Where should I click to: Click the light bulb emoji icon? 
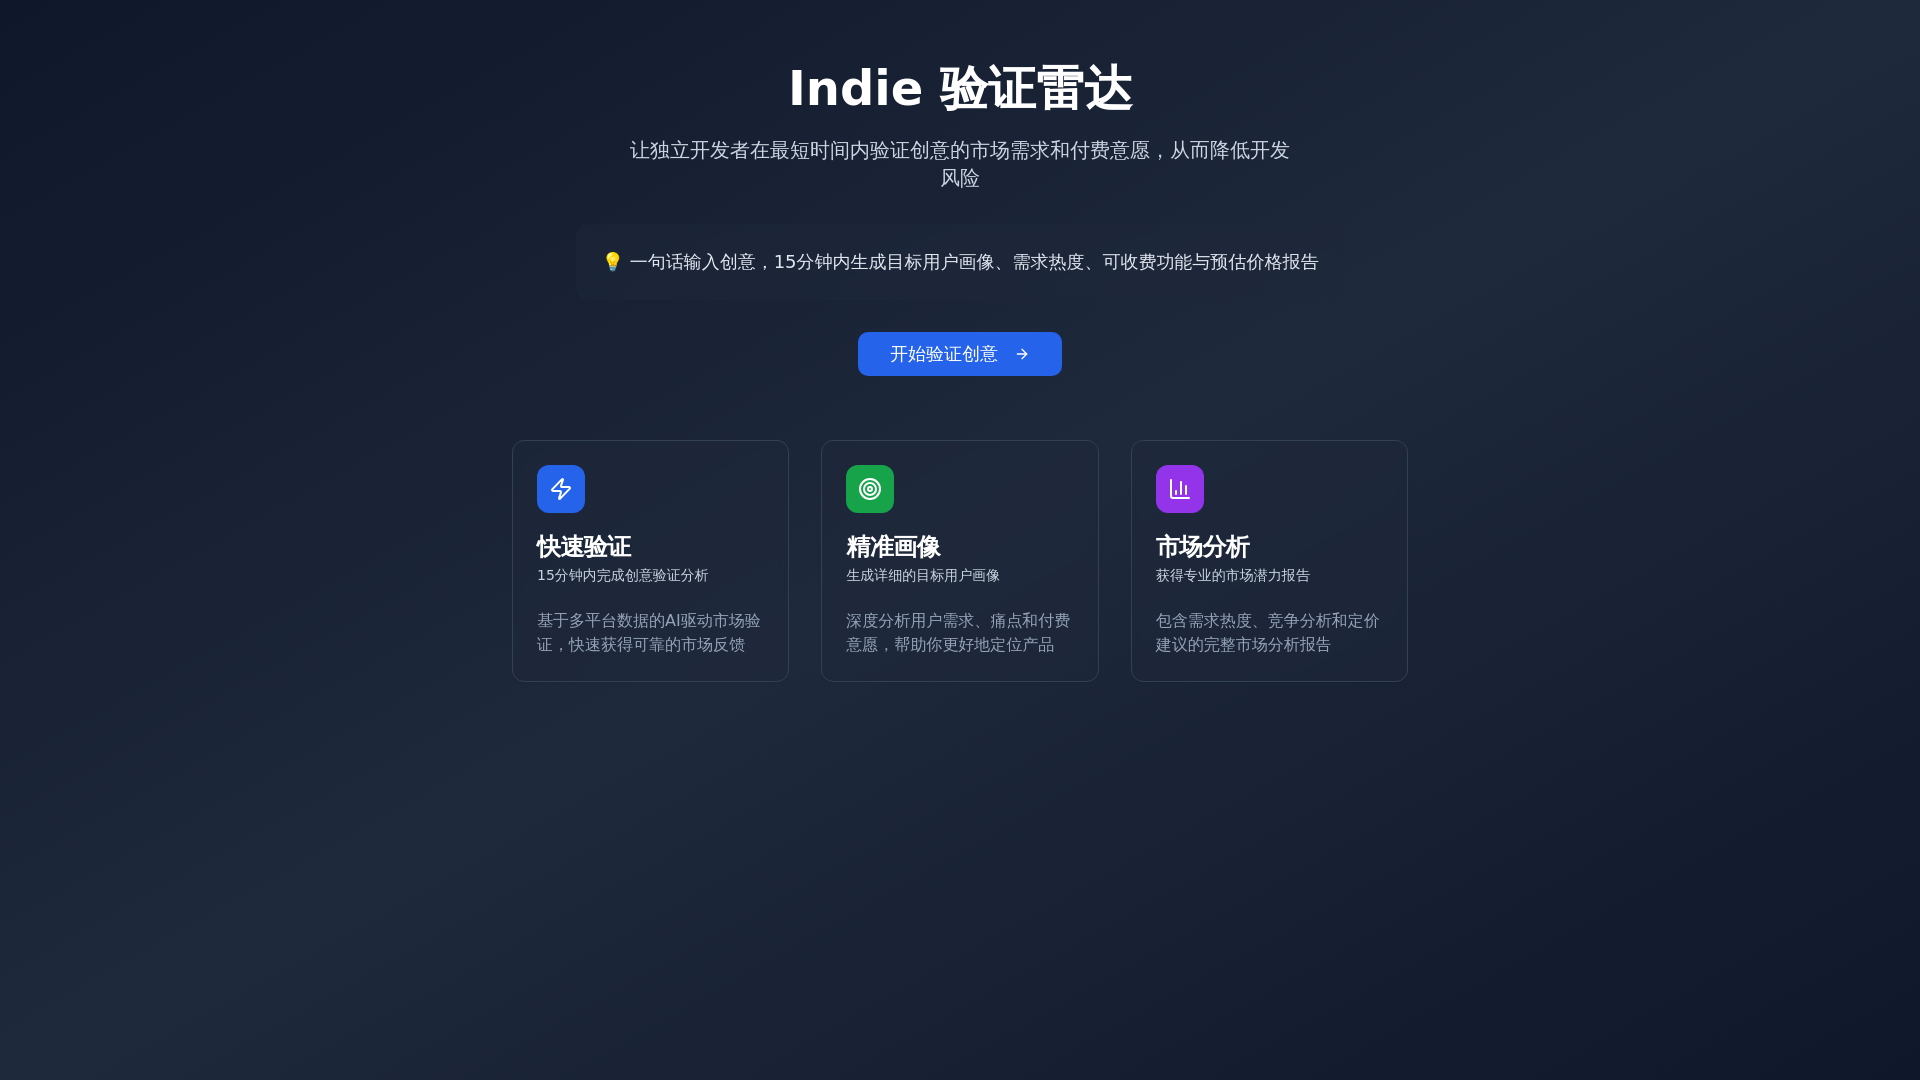612,262
